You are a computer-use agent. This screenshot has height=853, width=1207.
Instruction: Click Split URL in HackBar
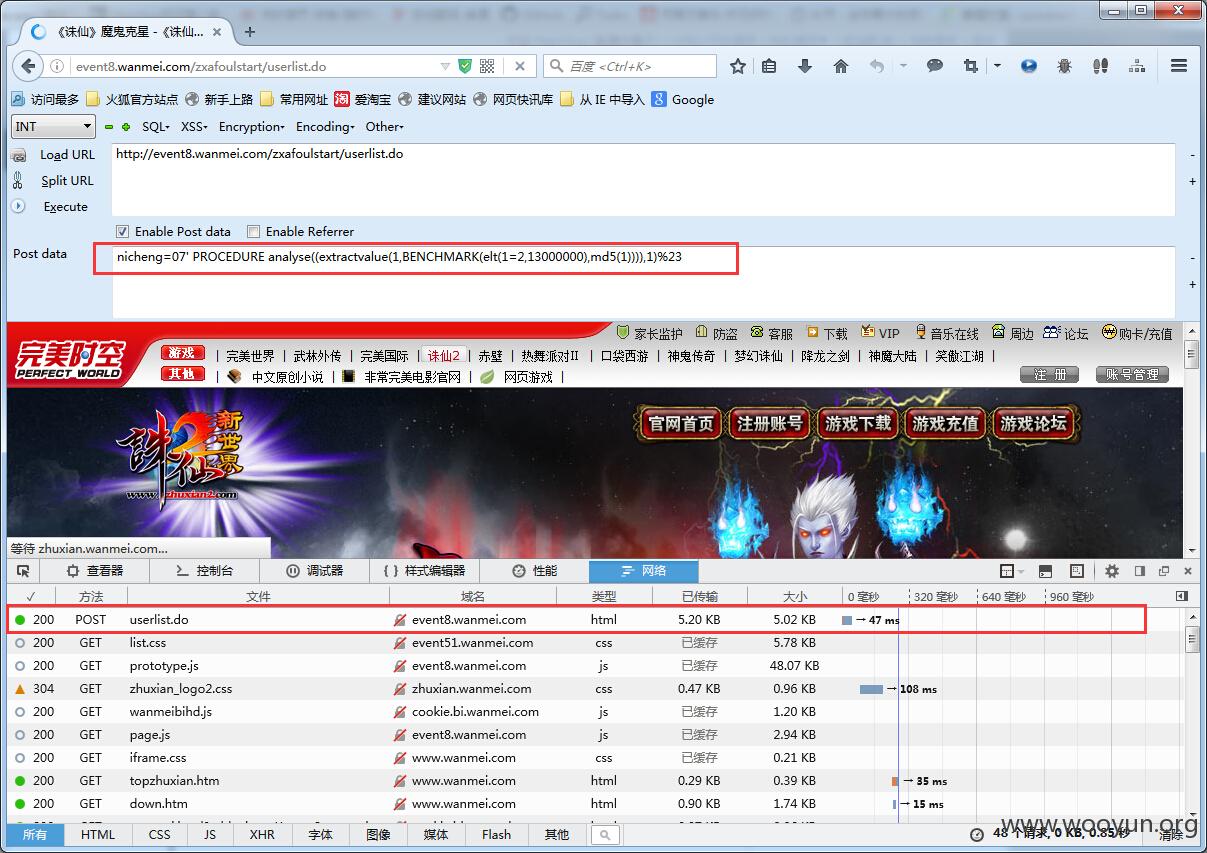click(67, 181)
